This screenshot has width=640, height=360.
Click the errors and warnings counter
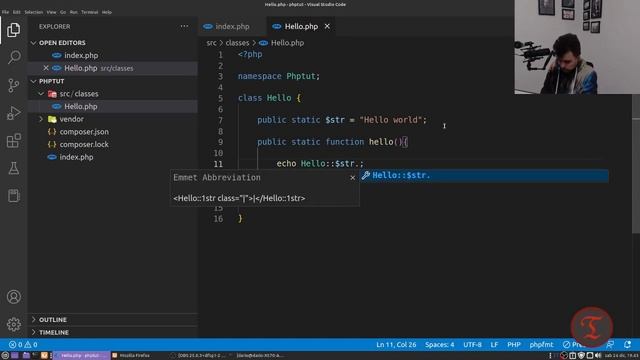click(23, 345)
